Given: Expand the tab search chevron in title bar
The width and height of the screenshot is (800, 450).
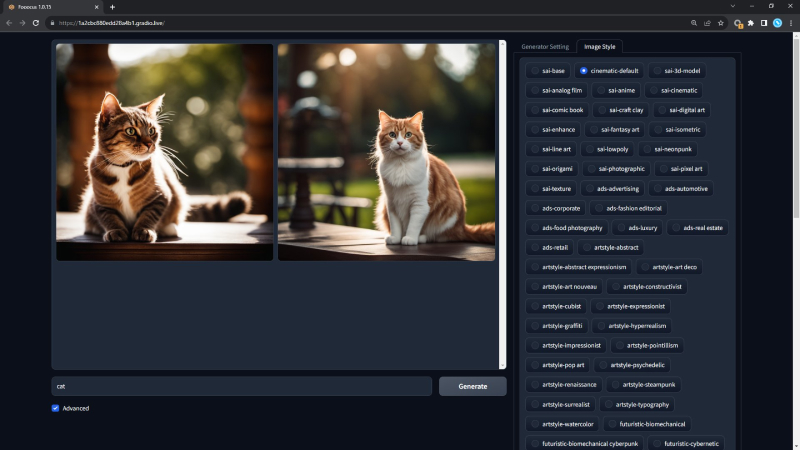Looking at the screenshot, I should click(x=733, y=6).
